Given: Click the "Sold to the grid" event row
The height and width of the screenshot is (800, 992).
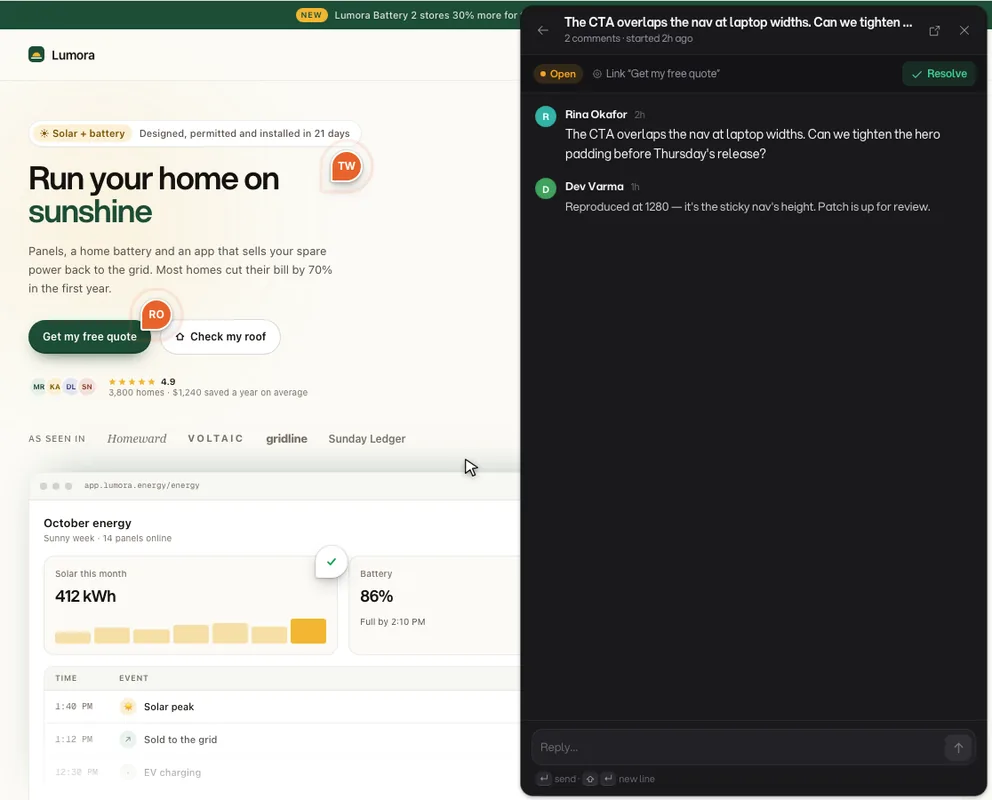Looking at the screenshot, I should coord(282,739).
